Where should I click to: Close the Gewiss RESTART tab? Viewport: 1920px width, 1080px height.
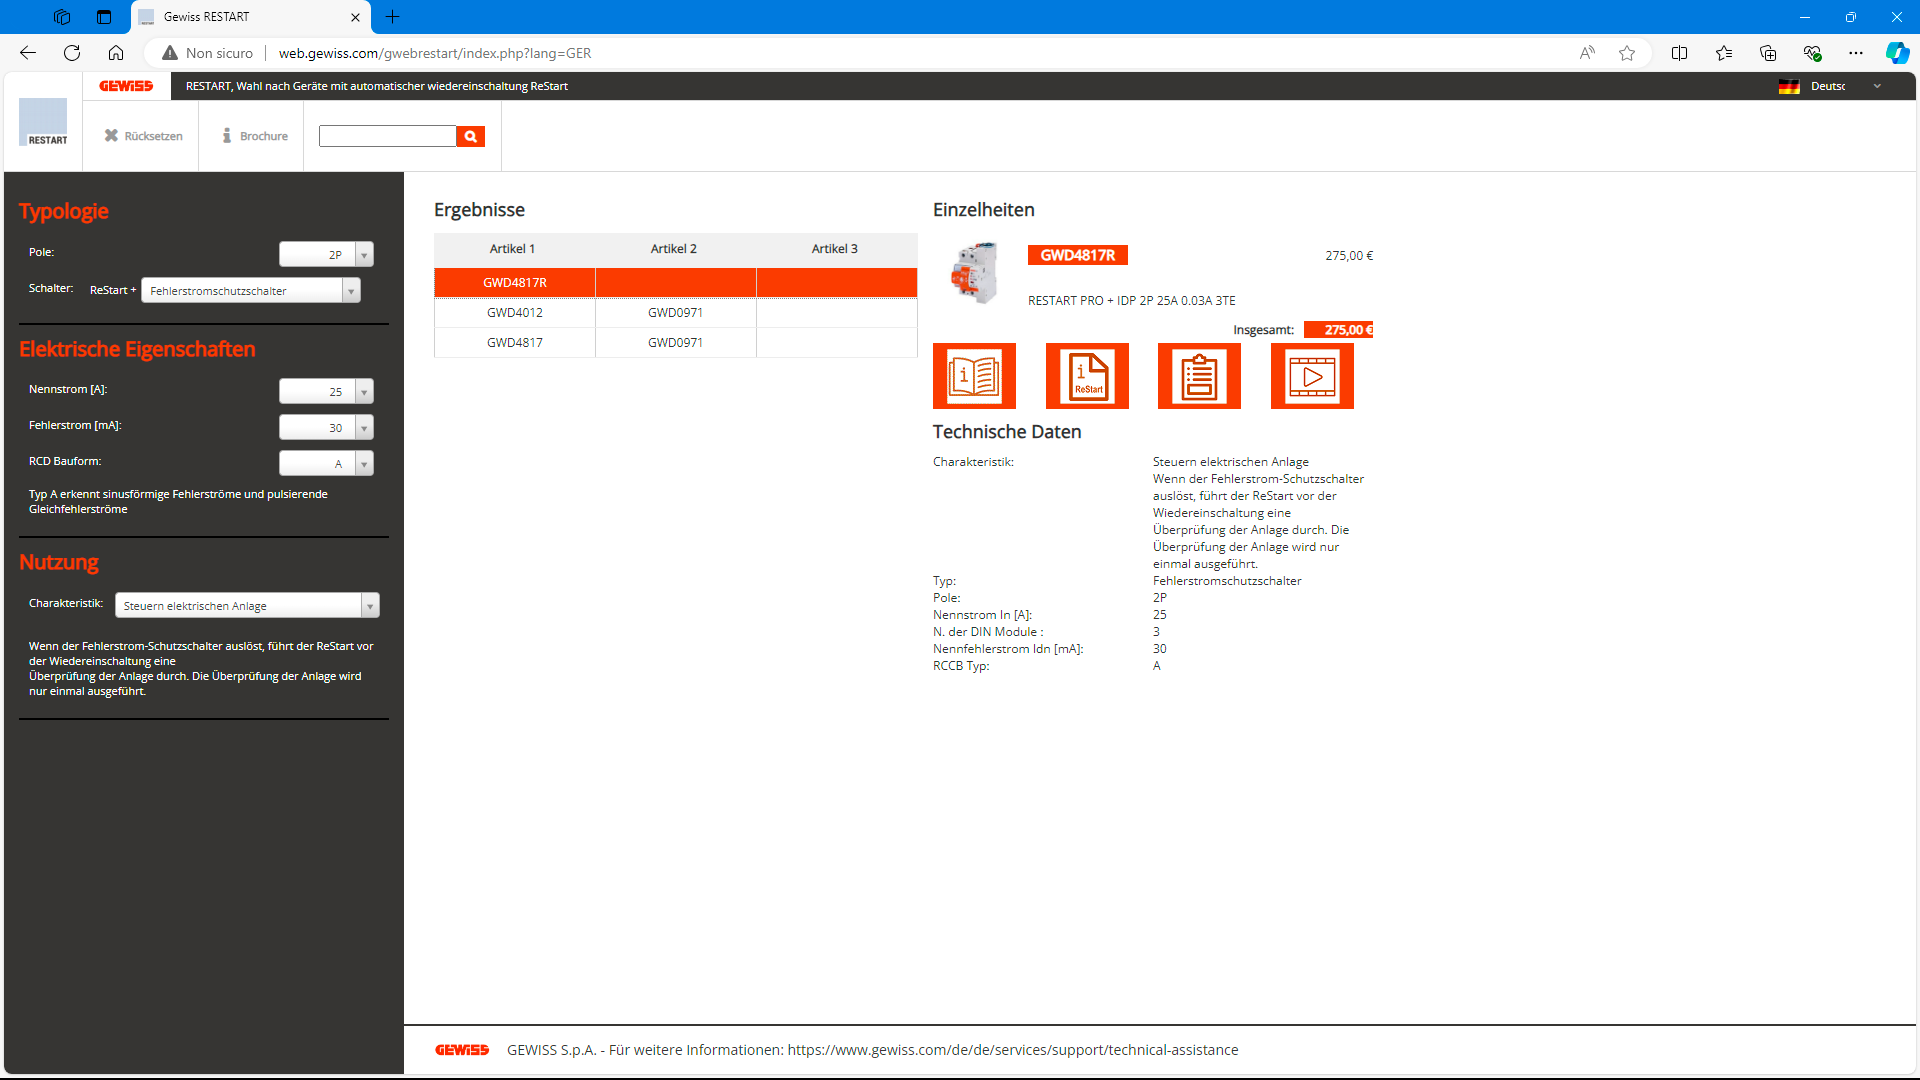point(355,17)
